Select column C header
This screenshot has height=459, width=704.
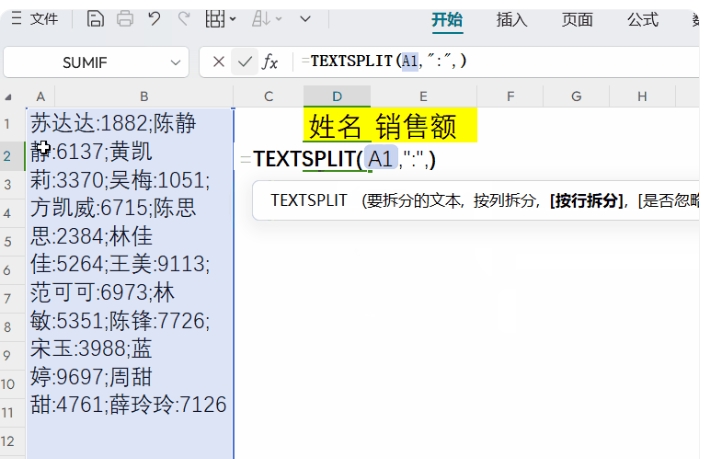tap(268, 97)
